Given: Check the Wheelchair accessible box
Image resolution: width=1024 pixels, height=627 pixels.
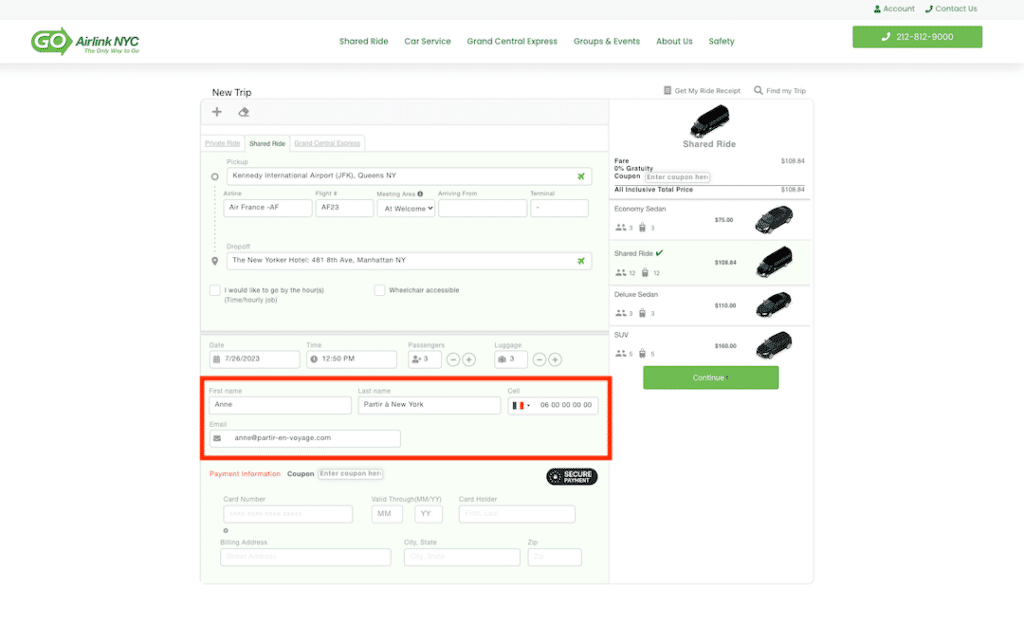Looking at the screenshot, I should [x=380, y=290].
